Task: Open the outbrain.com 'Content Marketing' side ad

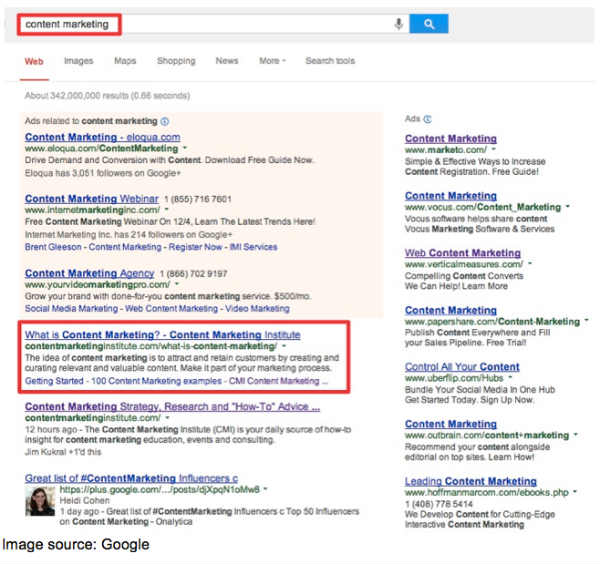Action: pyautogui.click(x=451, y=424)
